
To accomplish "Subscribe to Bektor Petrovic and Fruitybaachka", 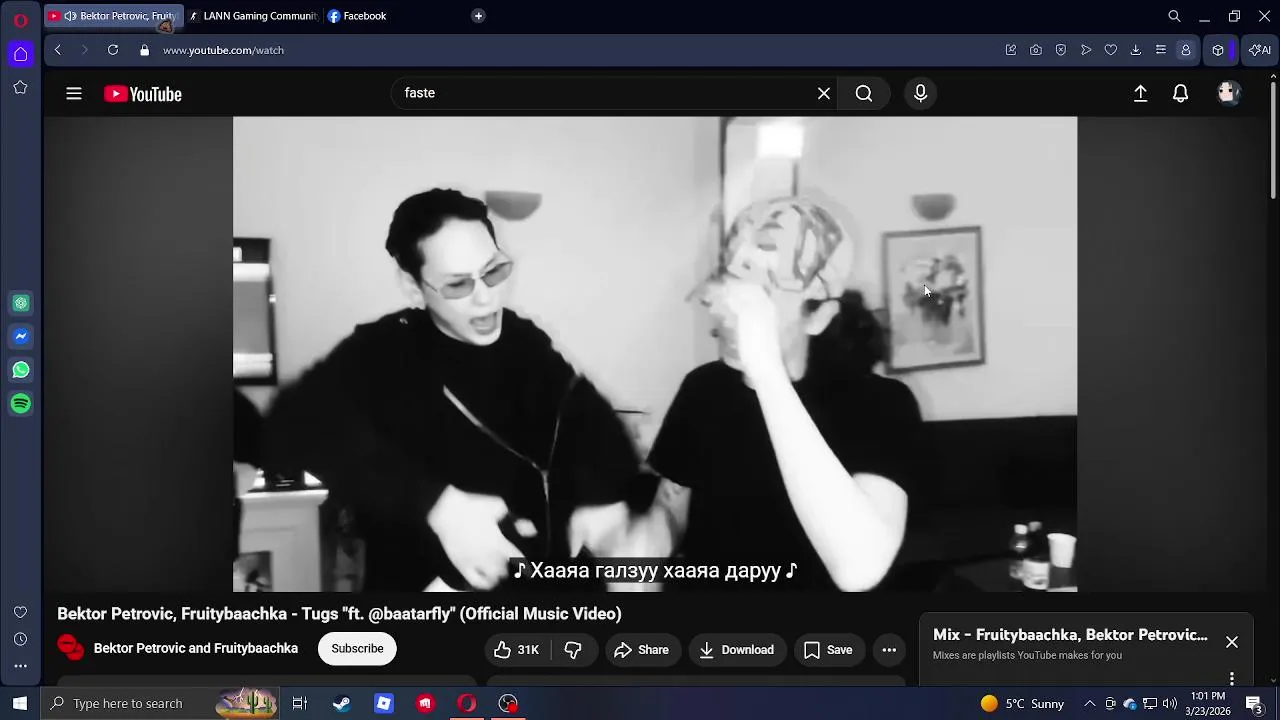I will tap(357, 649).
